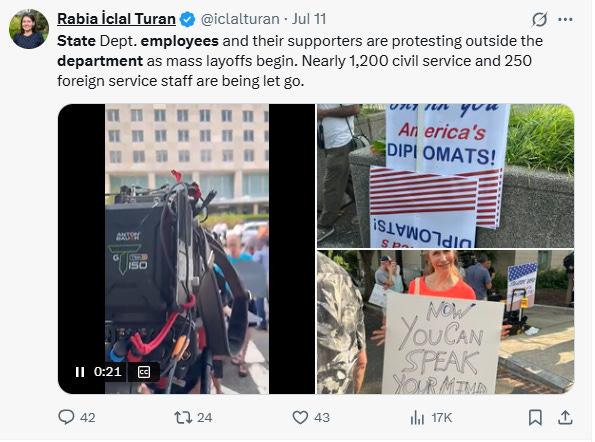Click the blue verified badge
This screenshot has width=595, height=442.
coord(187,19)
